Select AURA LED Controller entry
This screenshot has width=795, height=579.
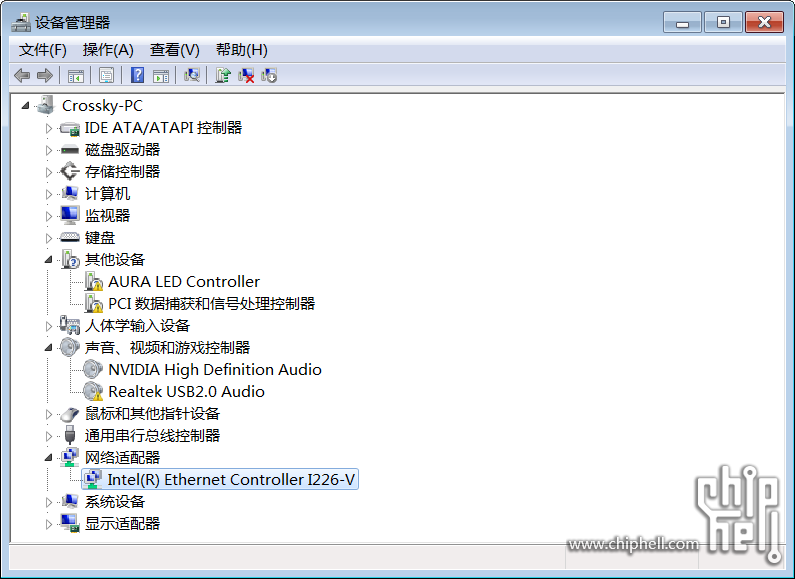click(x=184, y=281)
